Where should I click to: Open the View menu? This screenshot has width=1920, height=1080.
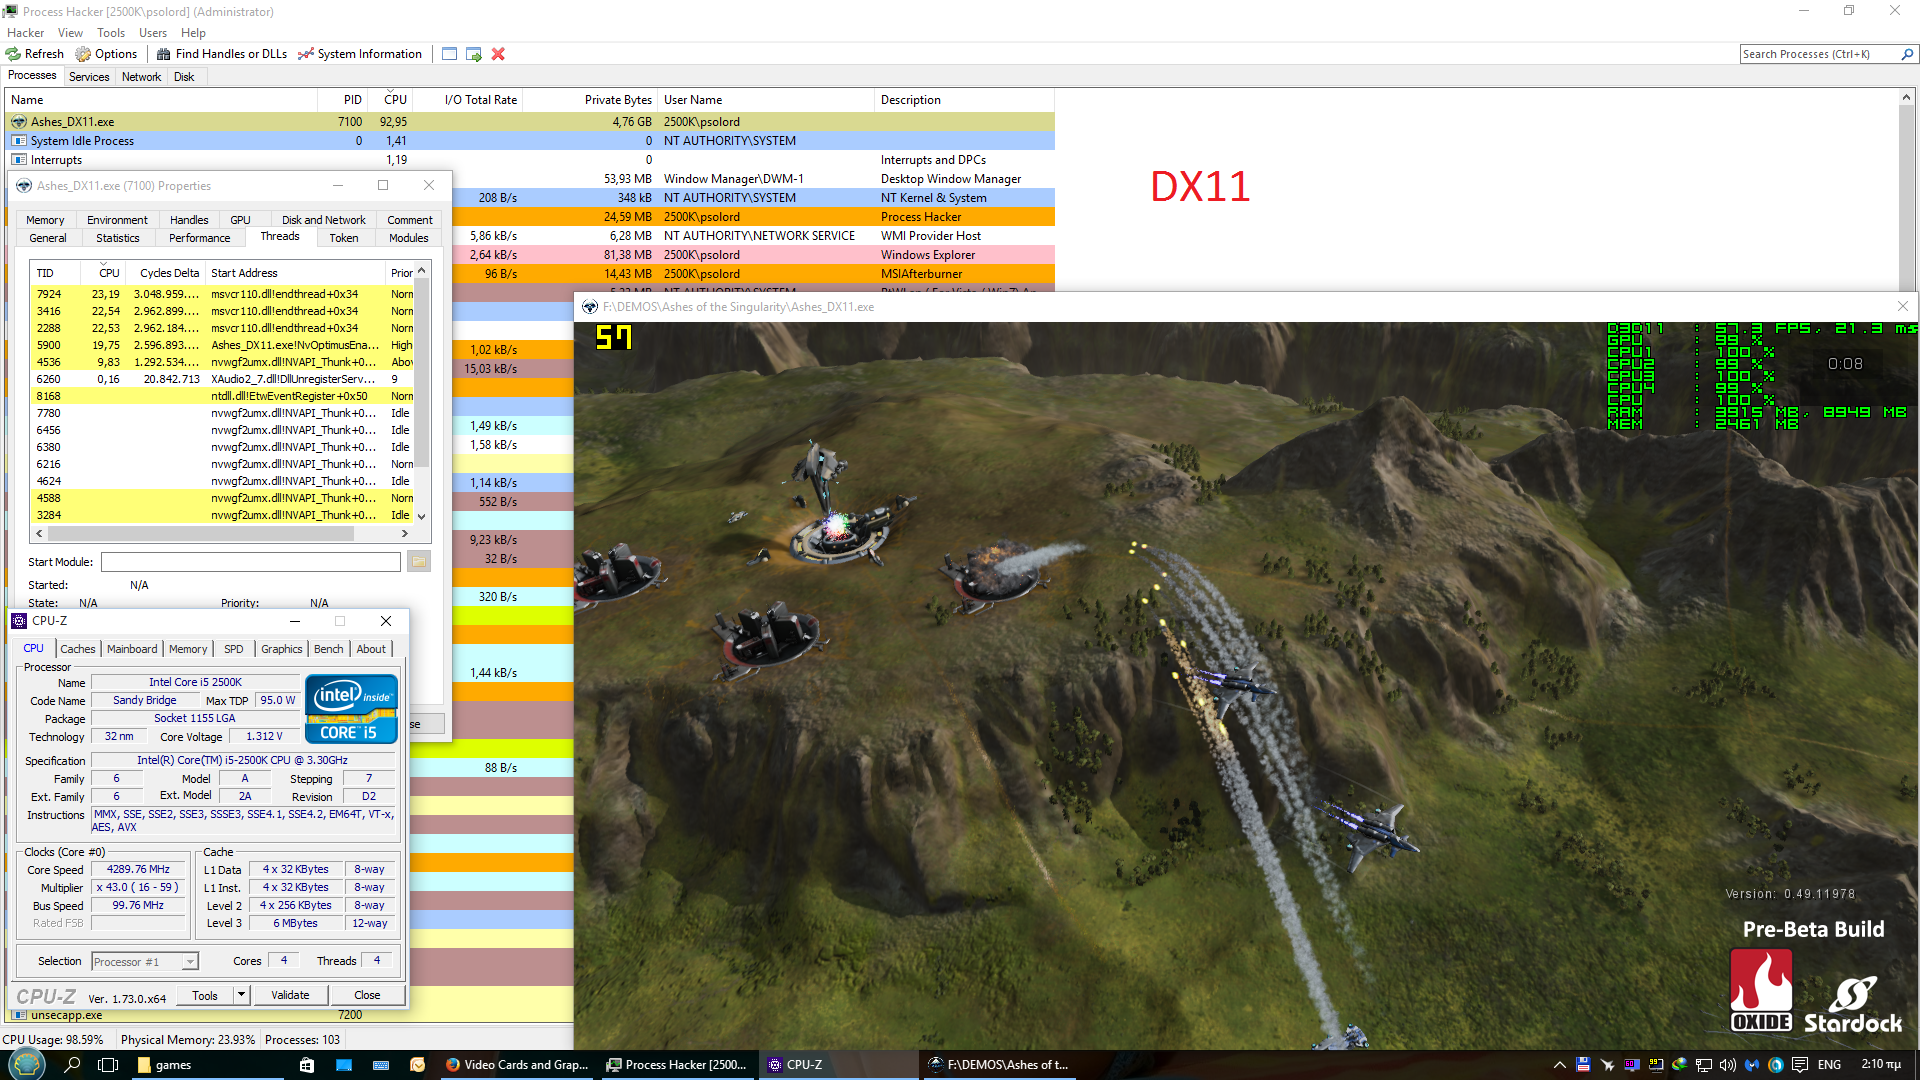[70, 33]
